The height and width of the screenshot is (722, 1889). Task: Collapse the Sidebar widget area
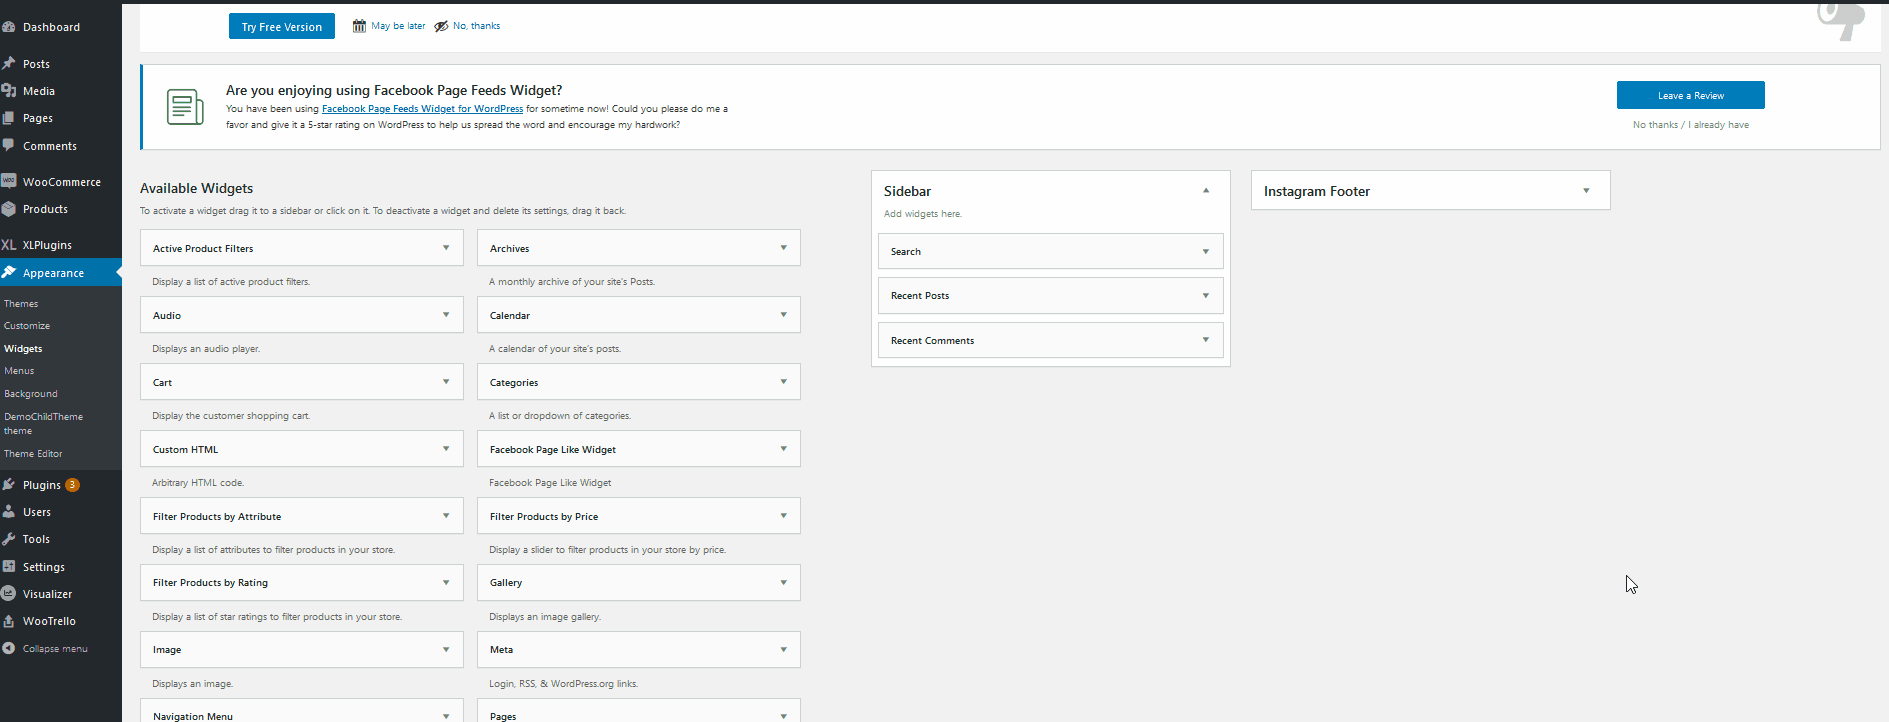pos(1206,190)
